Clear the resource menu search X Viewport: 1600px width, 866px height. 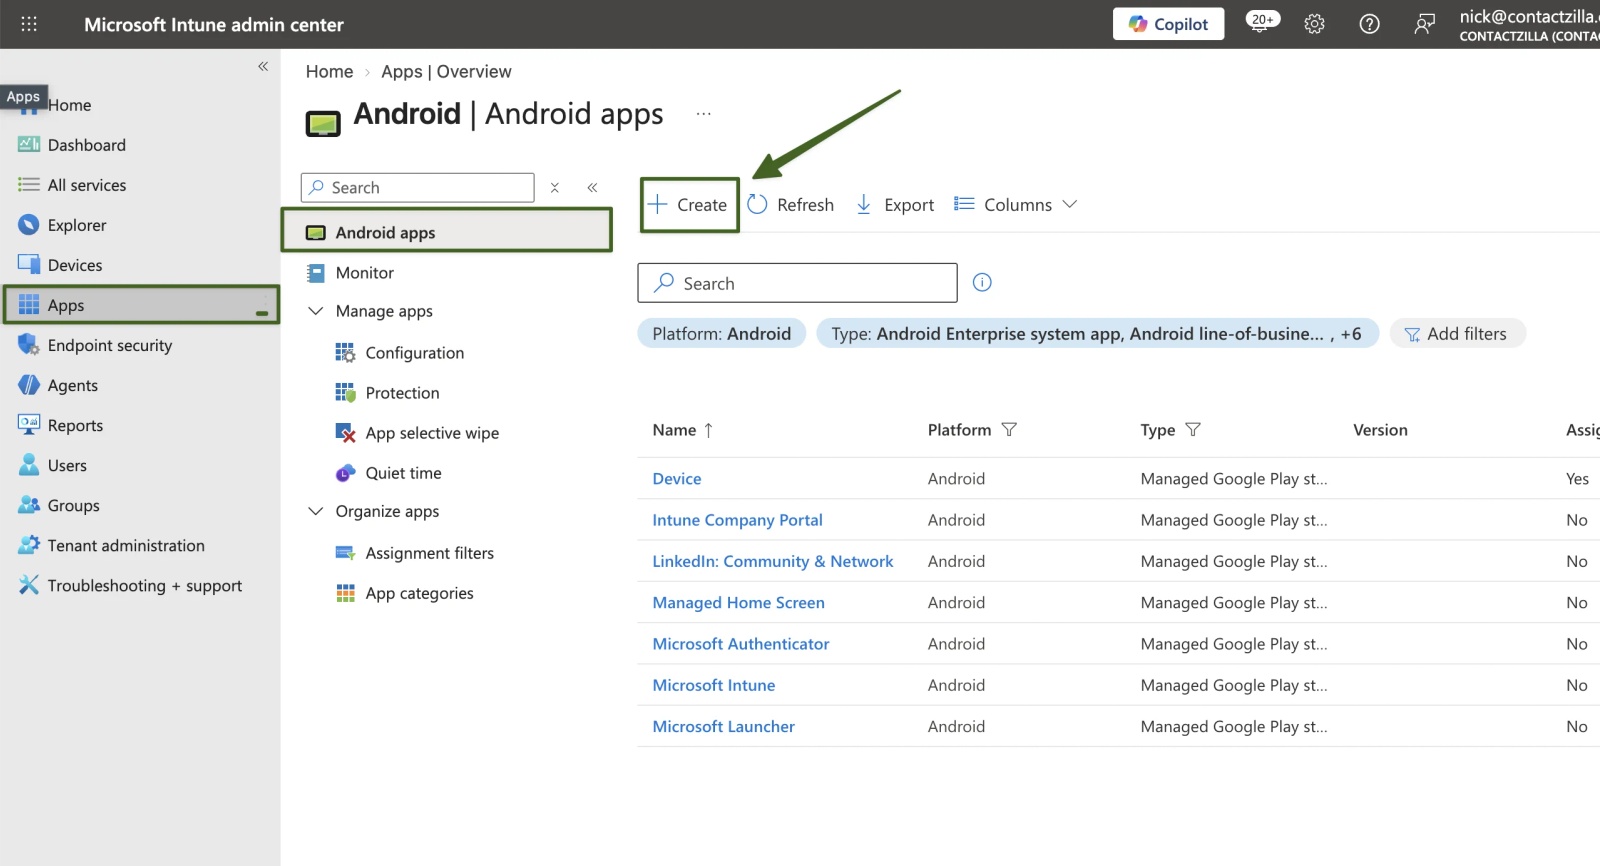pyautogui.click(x=555, y=187)
